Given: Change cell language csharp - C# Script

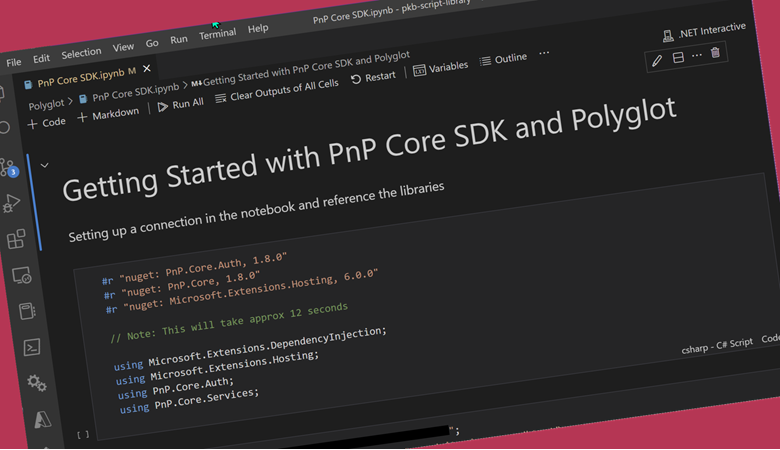Looking at the screenshot, I should [717, 346].
